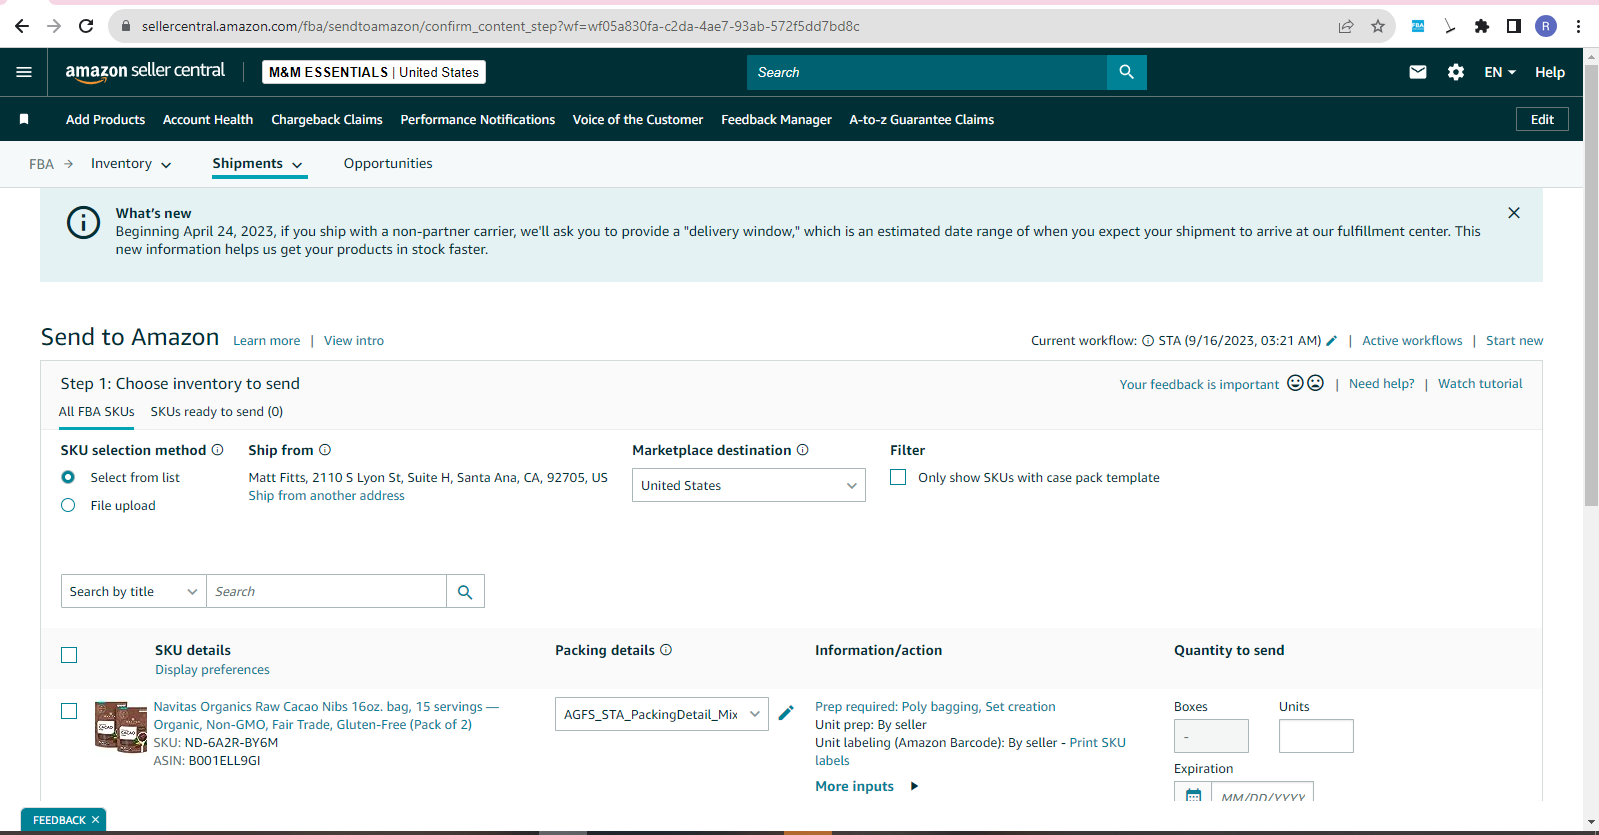This screenshot has width=1599, height=835.
Task: Click the Units quantity input box
Action: [x=1316, y=736]
